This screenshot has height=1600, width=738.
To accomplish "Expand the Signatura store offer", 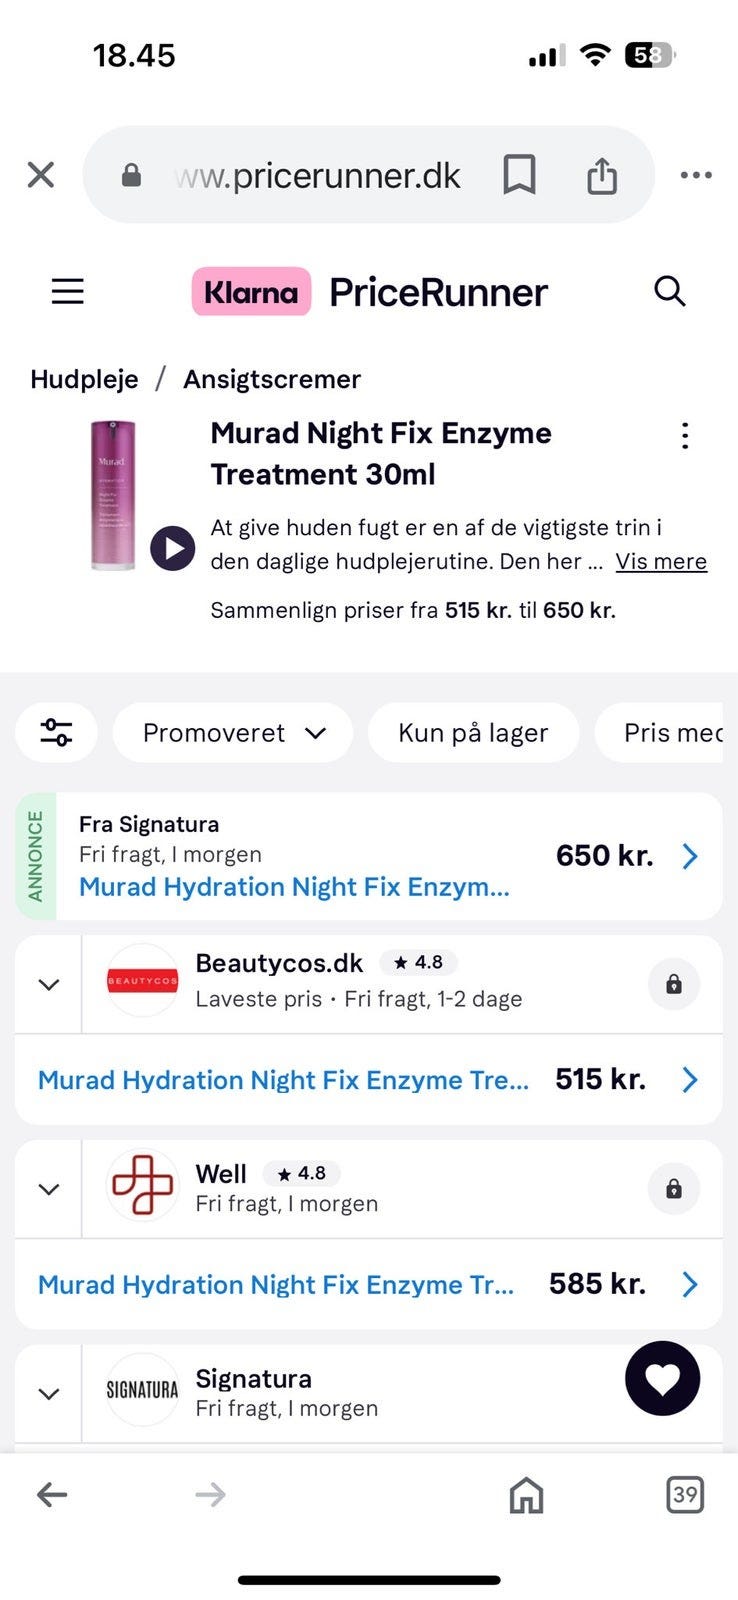I will pyautogui.click(x=48, y=1394).
